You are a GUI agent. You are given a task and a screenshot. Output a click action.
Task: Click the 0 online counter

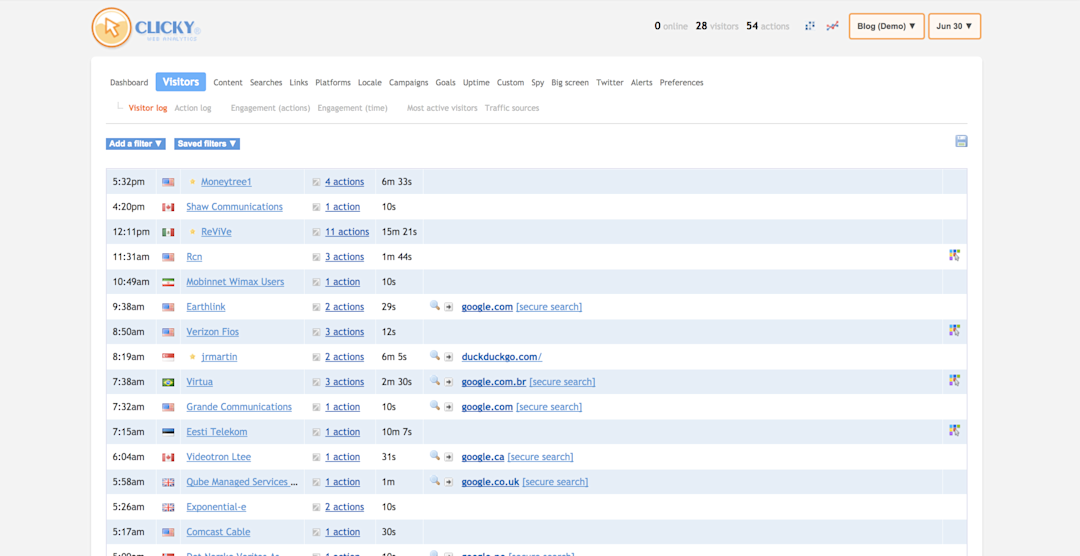(671, 26)
